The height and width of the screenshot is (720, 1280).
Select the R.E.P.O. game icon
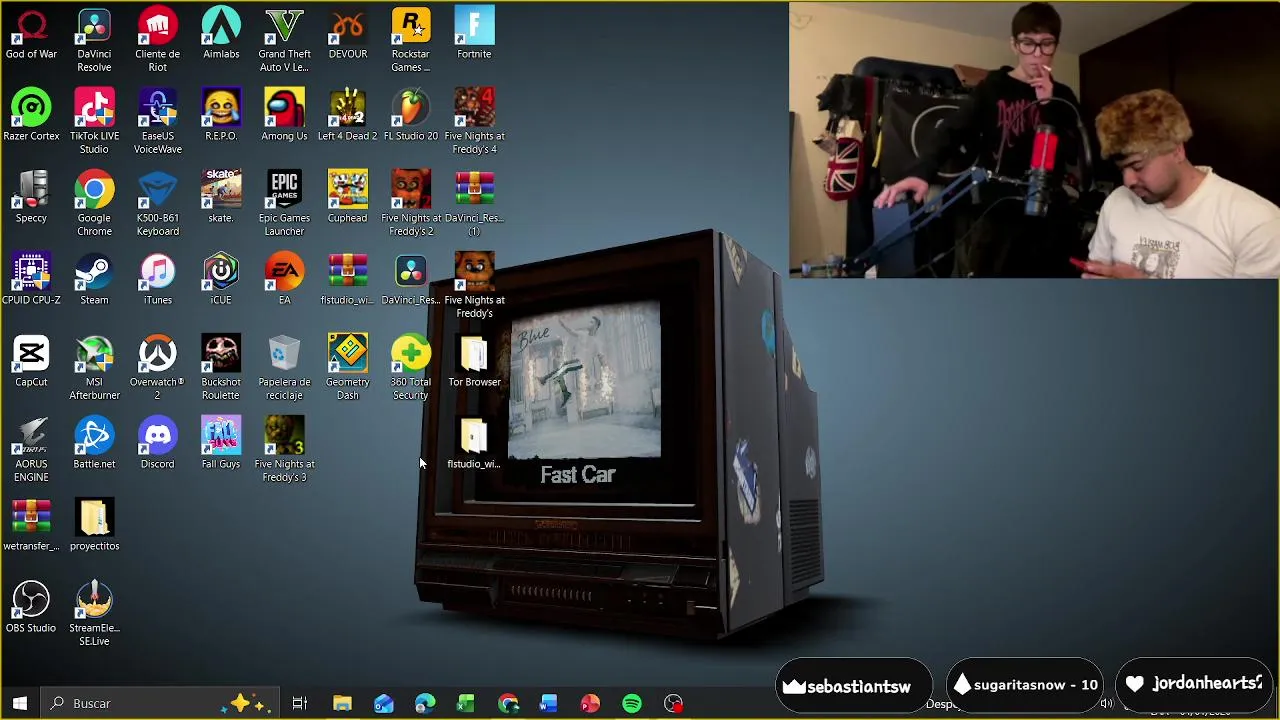(221, 116)
